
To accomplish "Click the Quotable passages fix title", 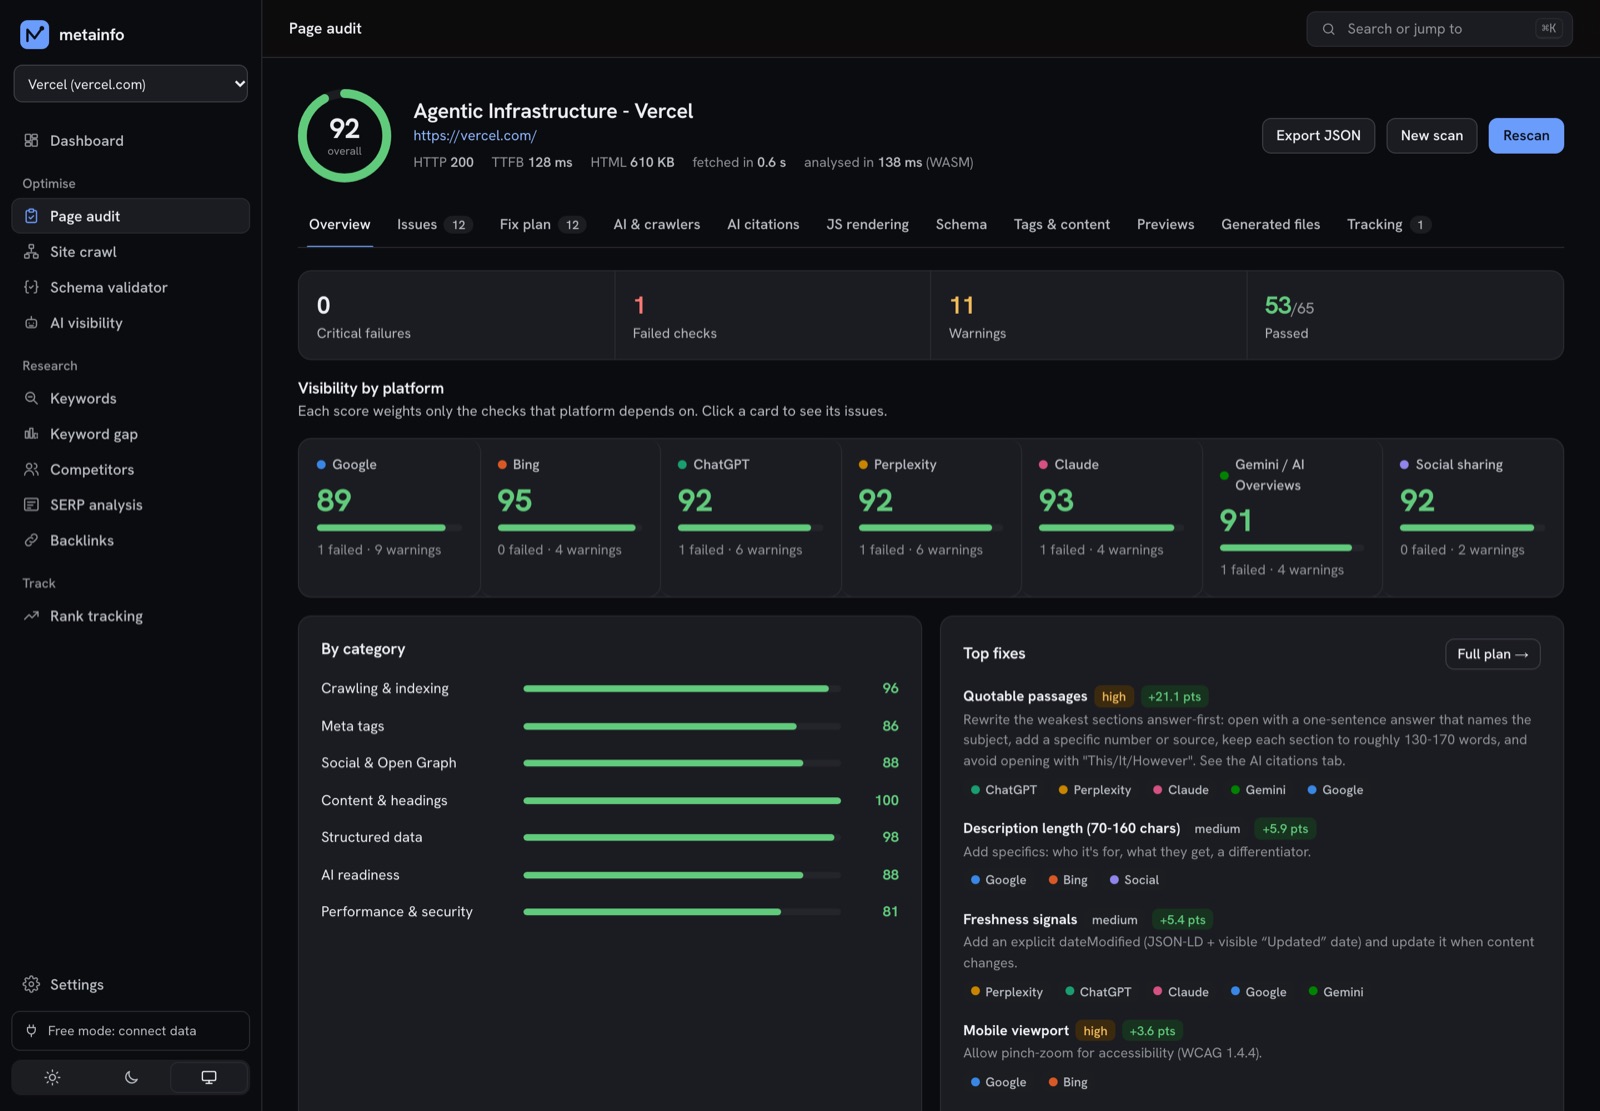I will pos(1025,696).
